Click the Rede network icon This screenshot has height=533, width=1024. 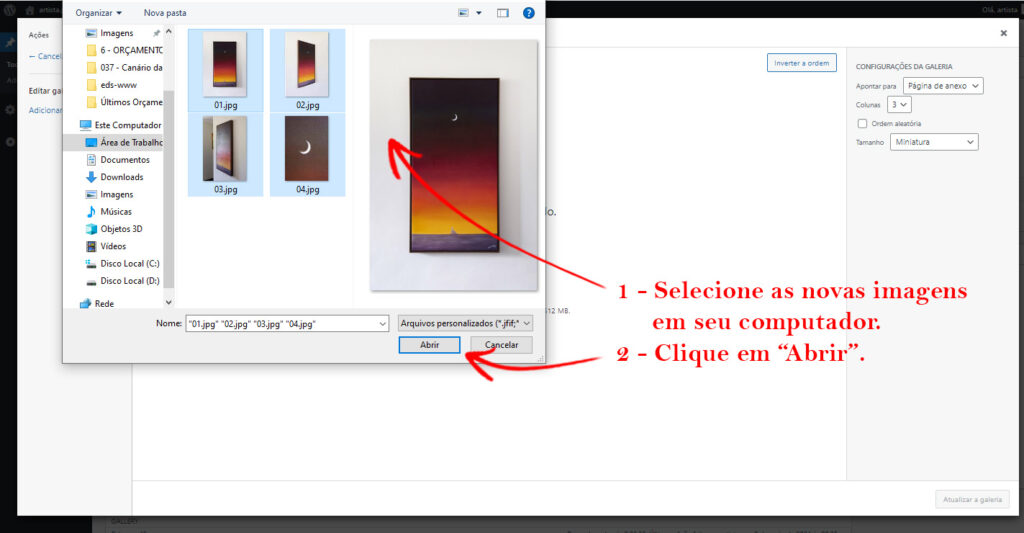click(85, 304)
